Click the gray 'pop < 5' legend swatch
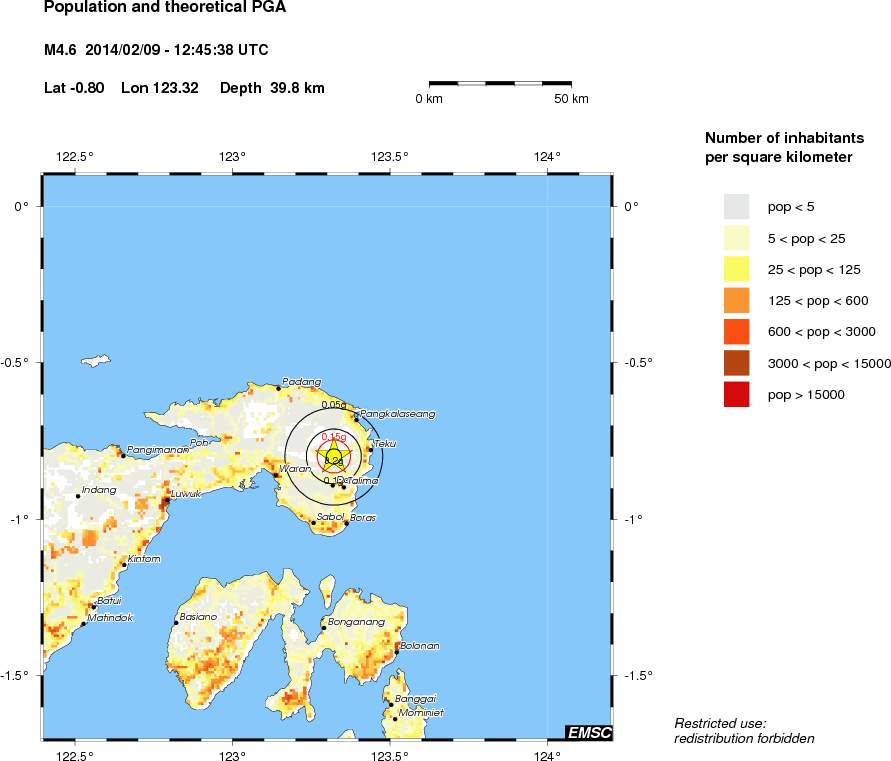 [x=736, y=207]
